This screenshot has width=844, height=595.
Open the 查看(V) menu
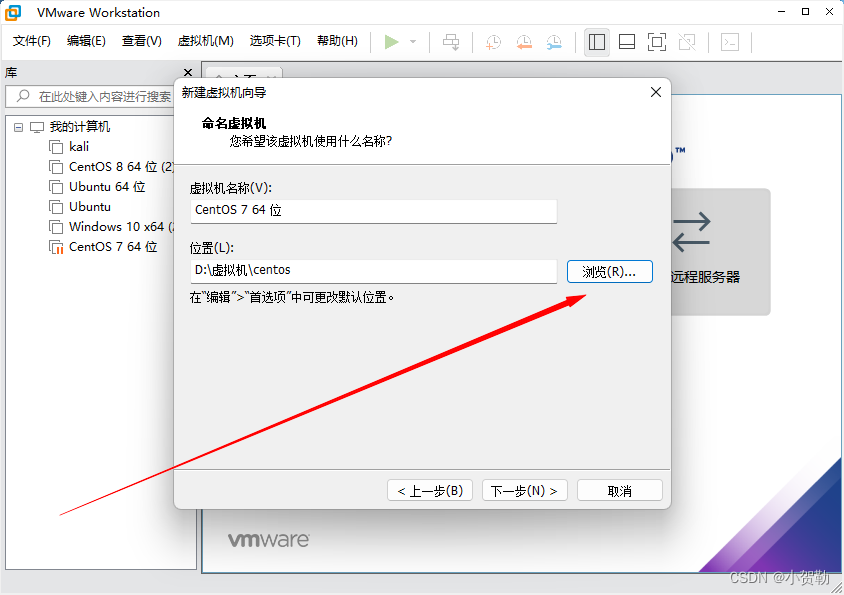point(142,41)
